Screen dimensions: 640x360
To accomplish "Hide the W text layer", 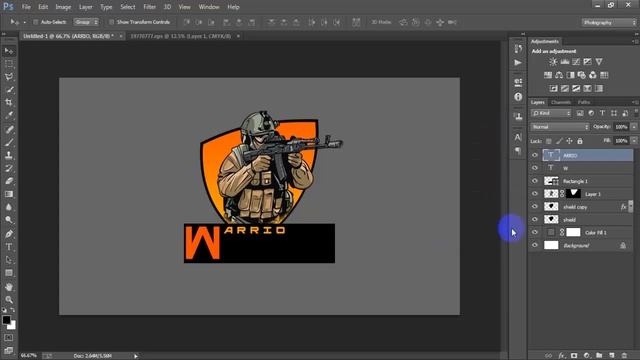I will tap(535, 168).
